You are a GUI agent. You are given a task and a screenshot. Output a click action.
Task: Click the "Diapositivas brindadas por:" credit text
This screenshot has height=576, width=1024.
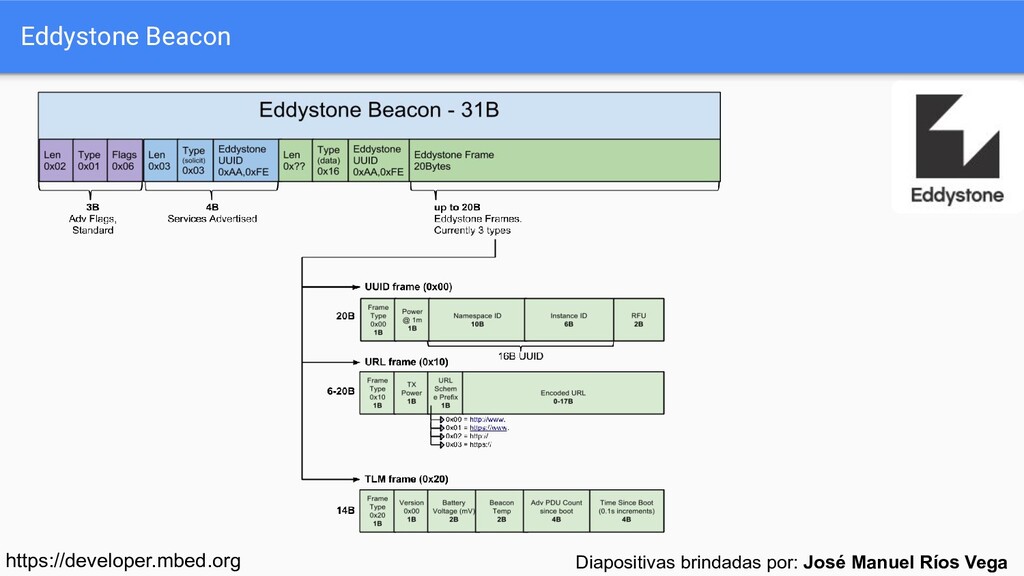coord(686,562)
